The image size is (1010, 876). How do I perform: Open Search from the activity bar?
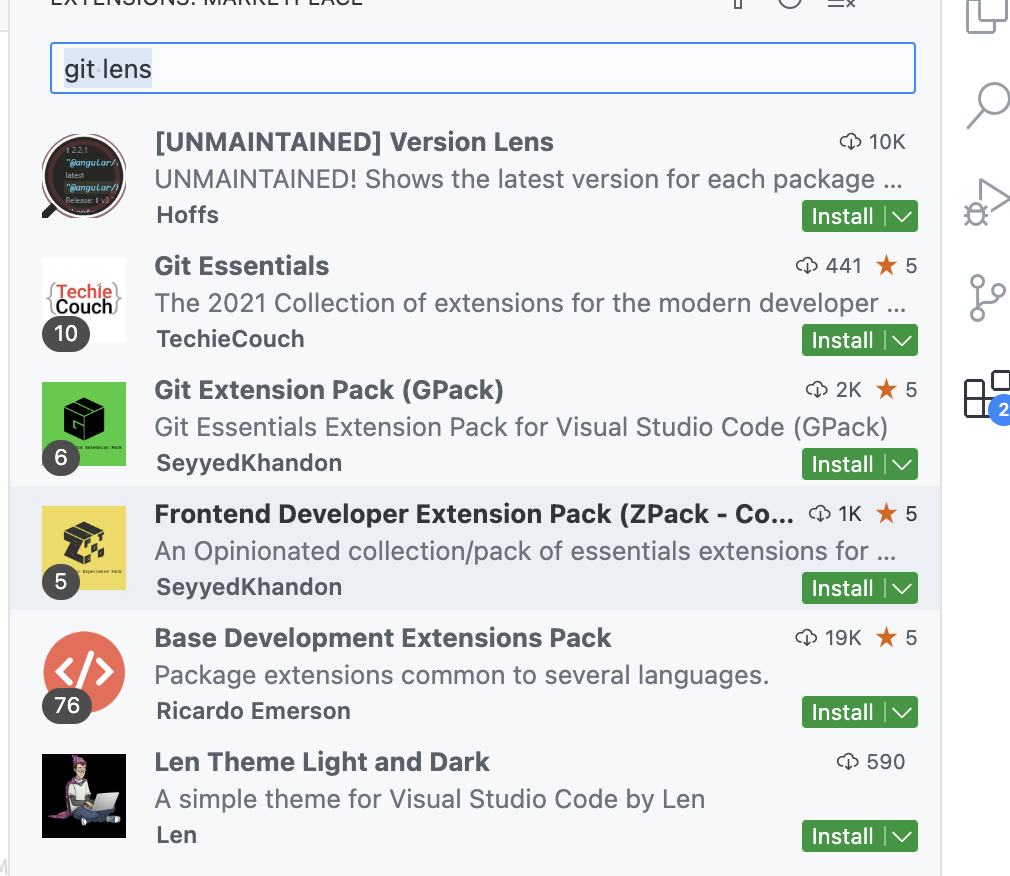click(x=988, y=103)
